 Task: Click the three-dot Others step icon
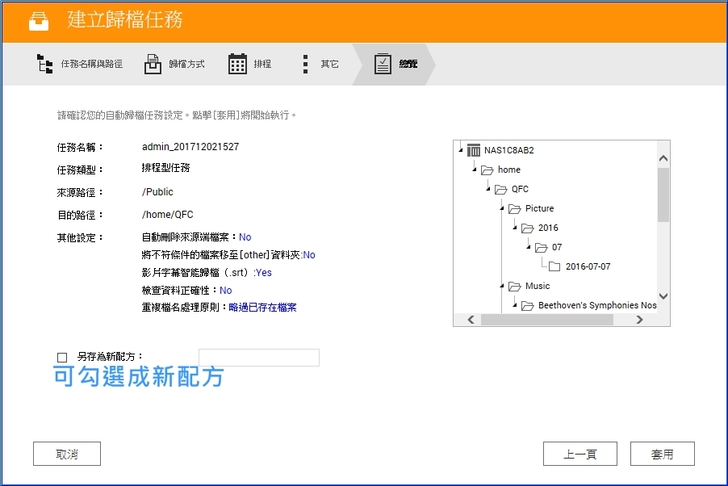[x=305, y=64]
